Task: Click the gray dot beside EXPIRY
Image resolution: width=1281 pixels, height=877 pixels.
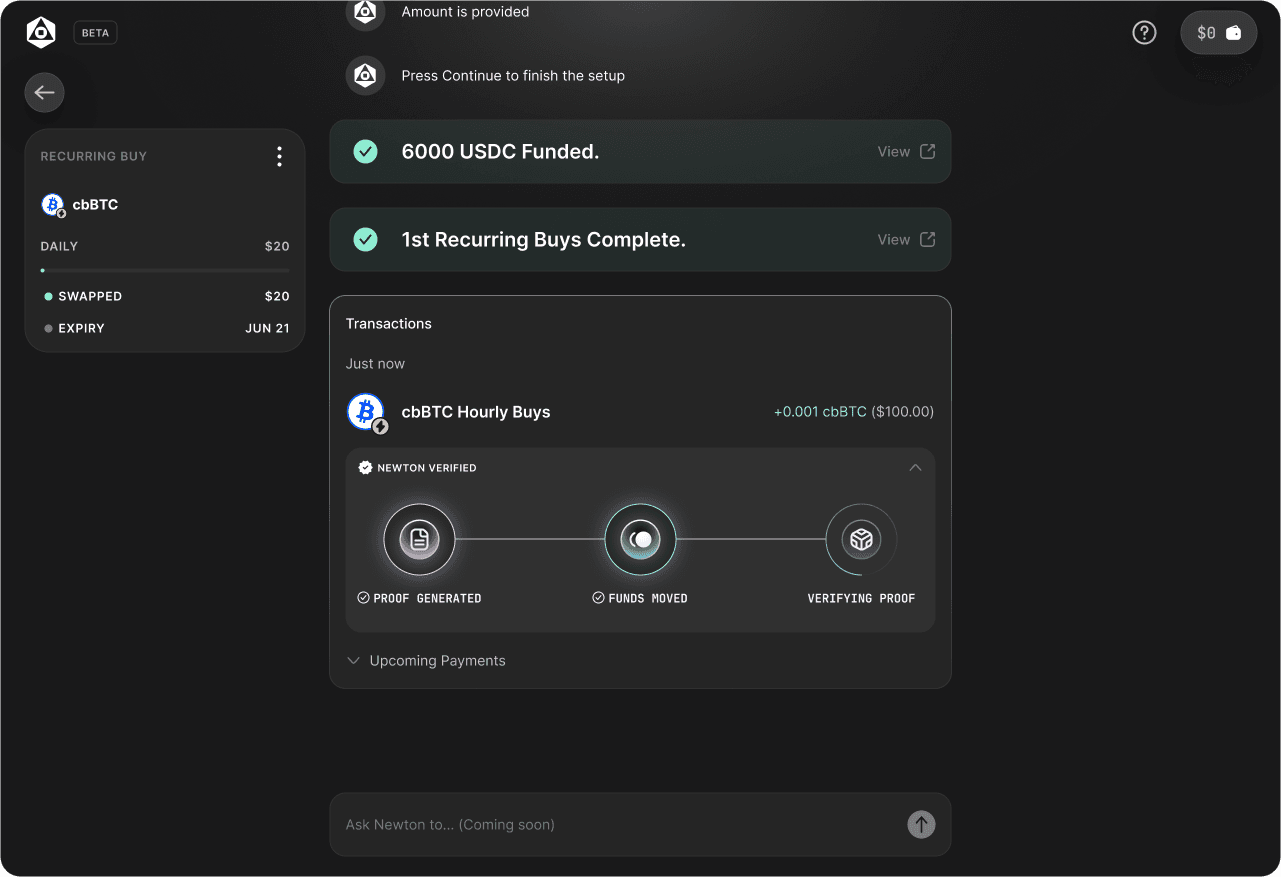Action: [48, 329]
